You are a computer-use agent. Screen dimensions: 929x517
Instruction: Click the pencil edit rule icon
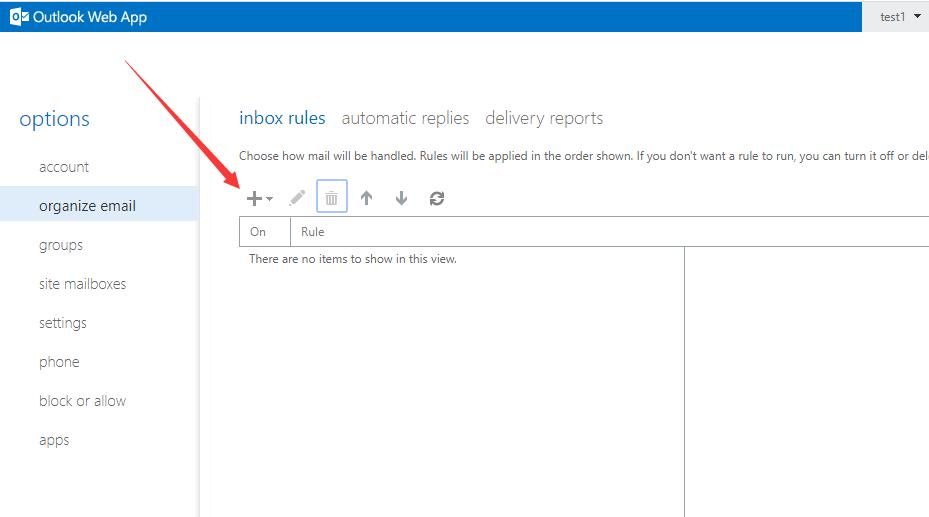(297, 198)
